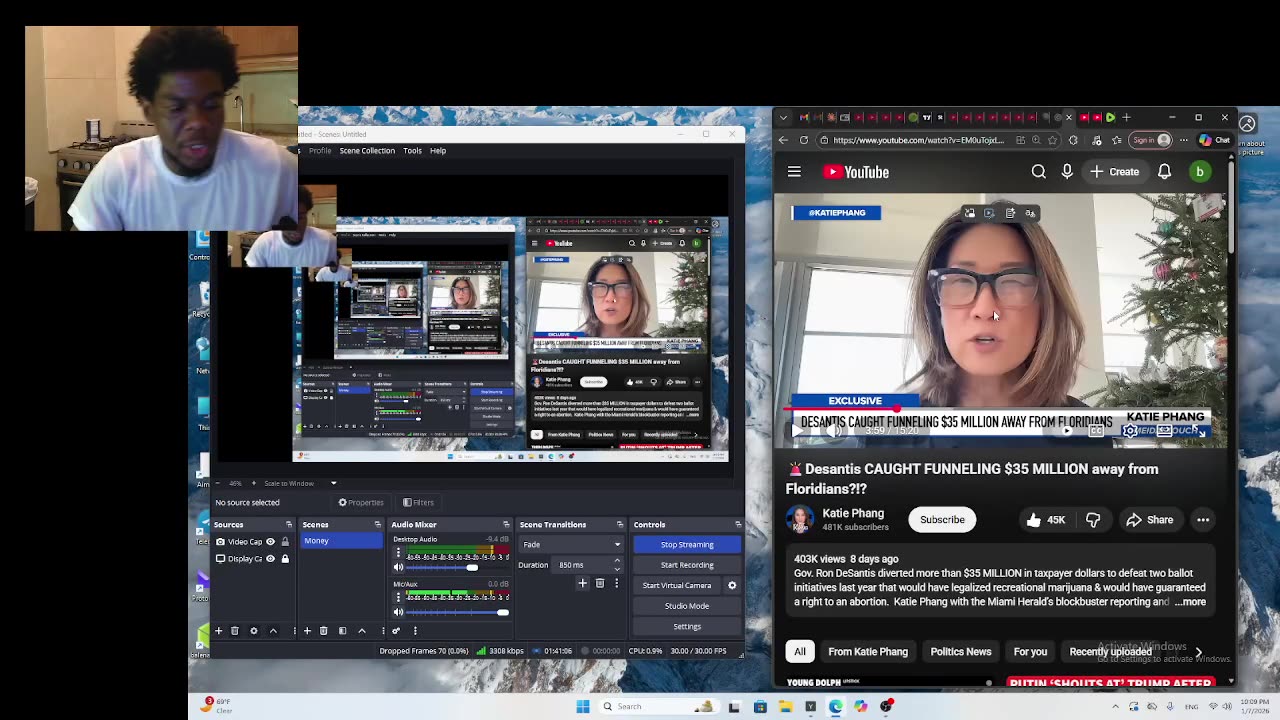
Task: Open scene filters icon in Scenes dock
Action: click(x=342, y=631)
